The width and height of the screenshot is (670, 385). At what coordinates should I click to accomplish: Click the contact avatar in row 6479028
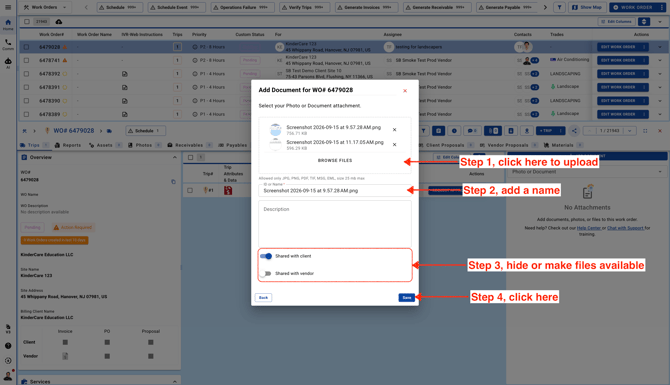[x=526, y=47]
